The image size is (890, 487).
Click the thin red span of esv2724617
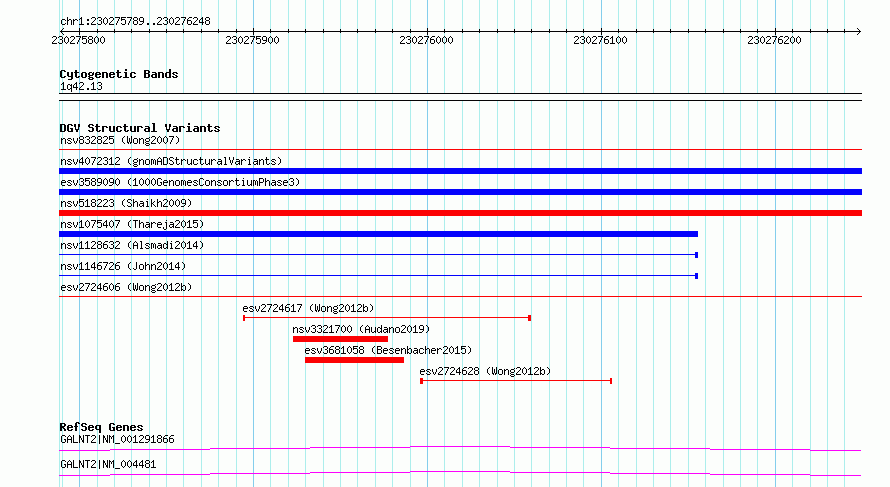click(x=387, y=318)
